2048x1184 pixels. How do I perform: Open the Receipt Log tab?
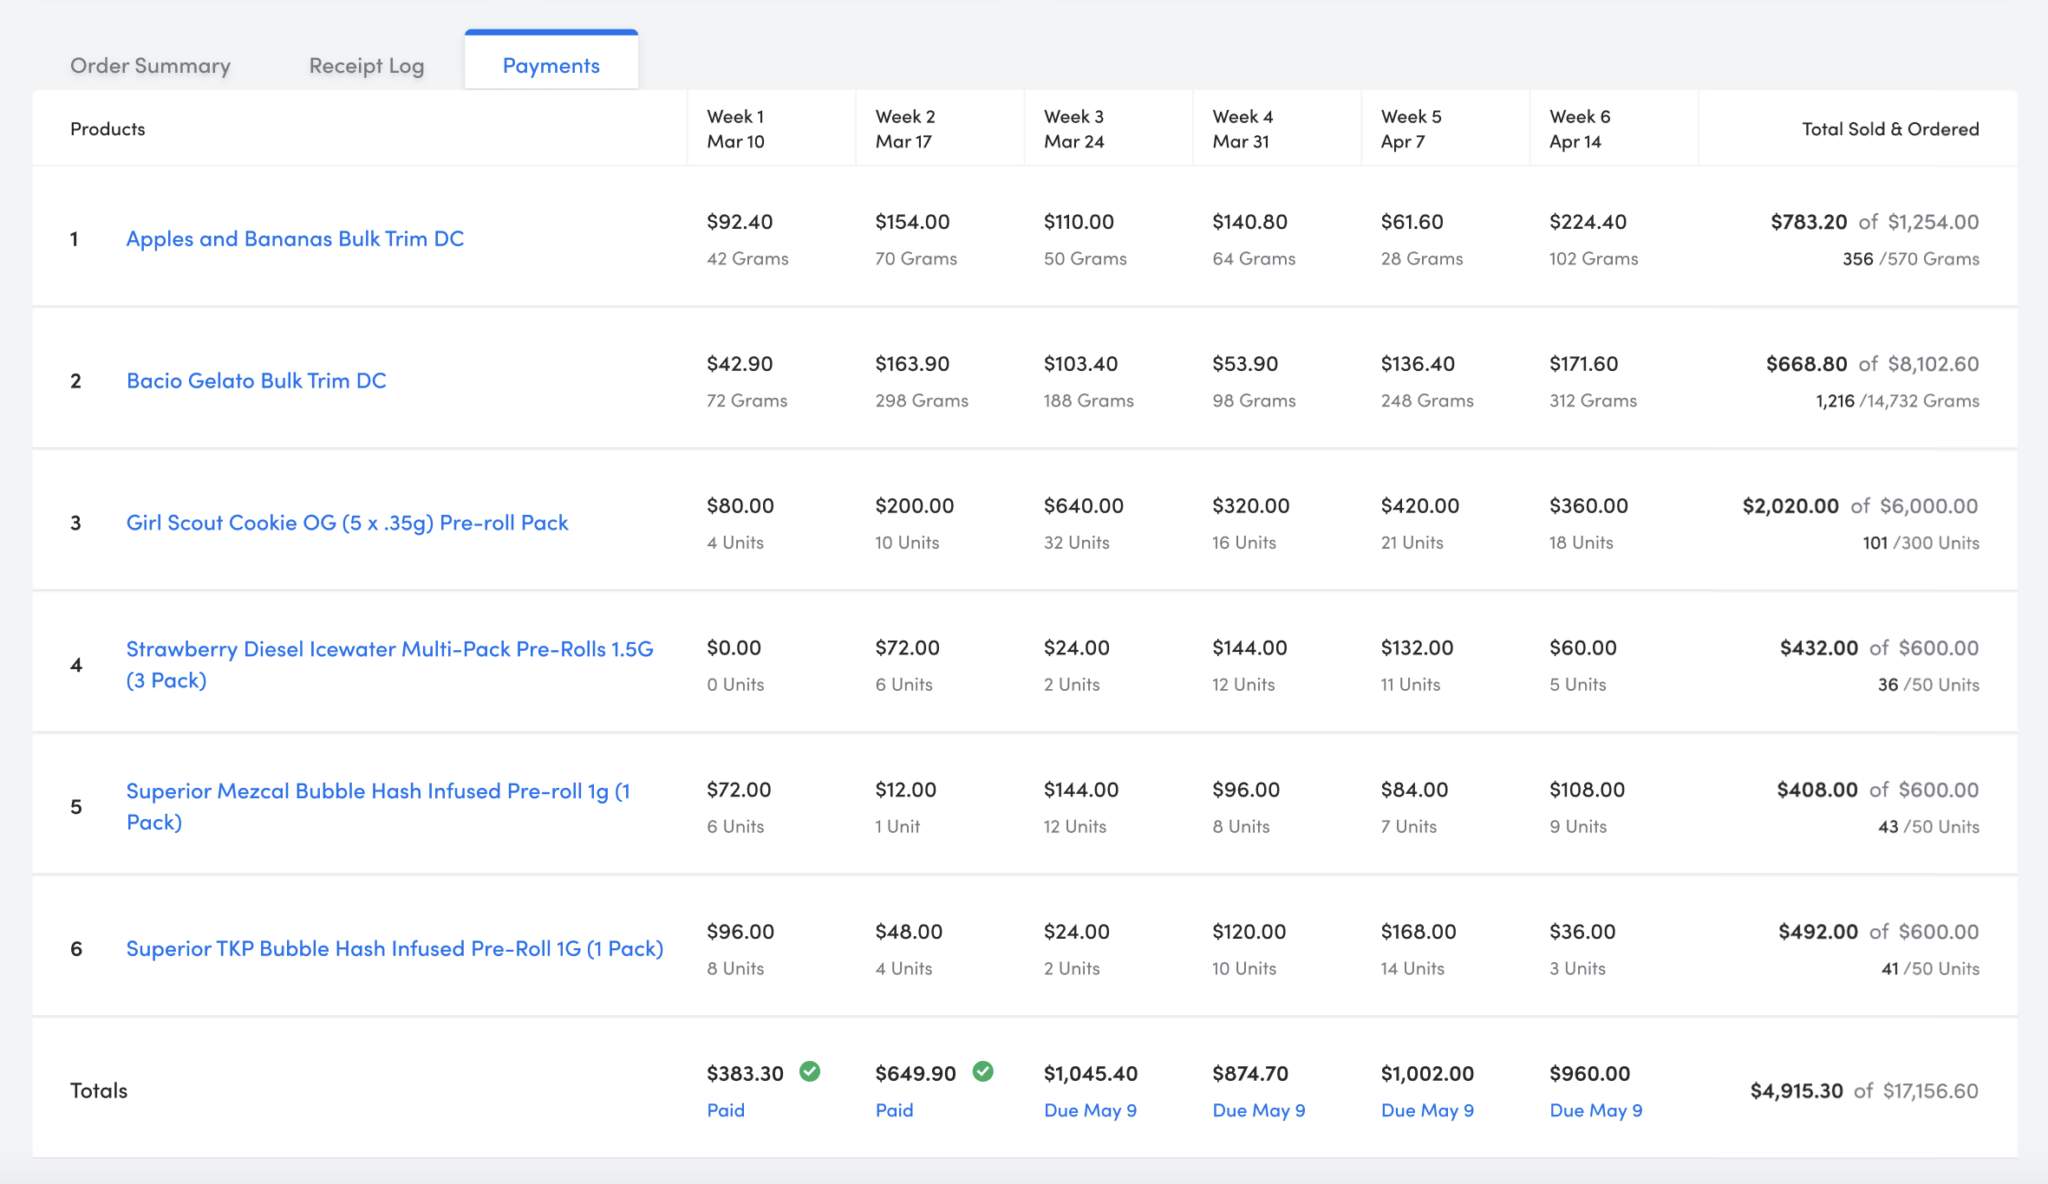365,64
